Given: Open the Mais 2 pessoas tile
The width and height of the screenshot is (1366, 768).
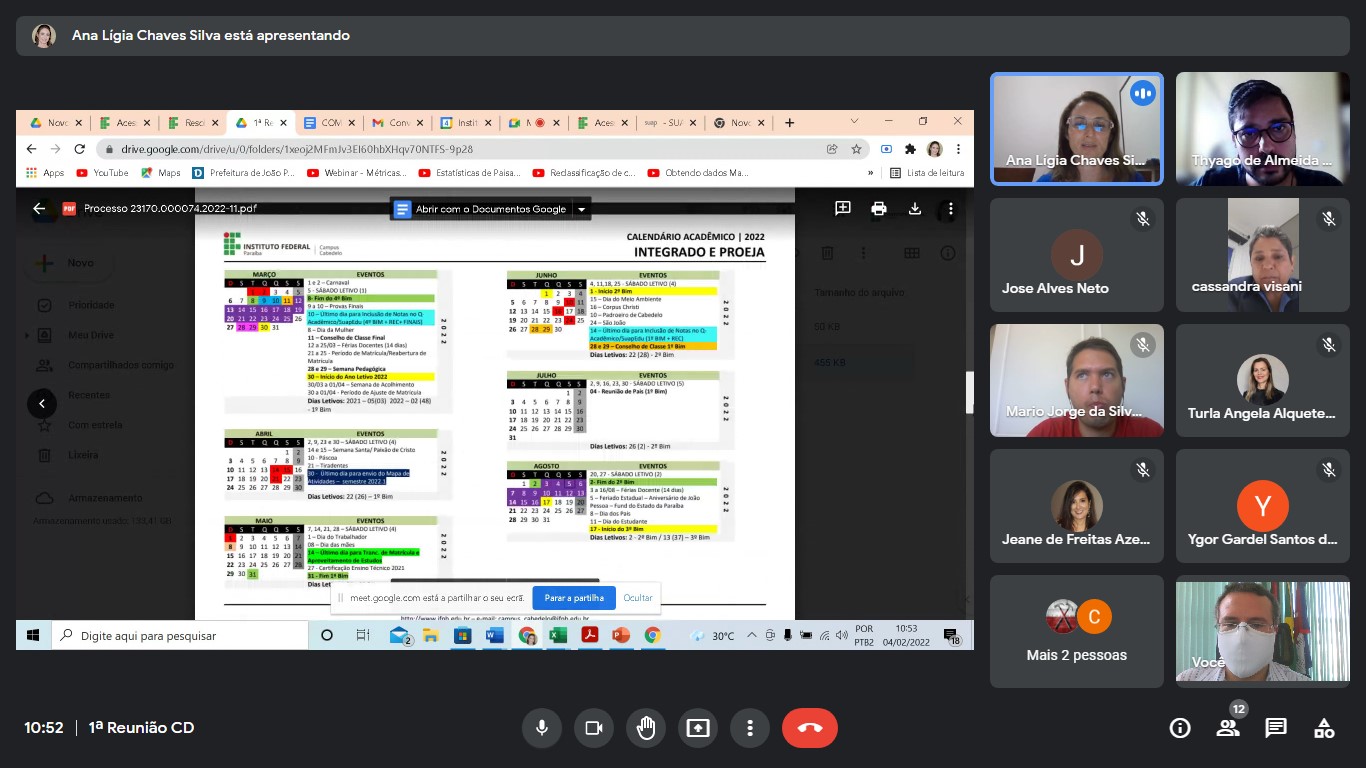Looking at the screenshot, I should click(x=1076, y=631).
